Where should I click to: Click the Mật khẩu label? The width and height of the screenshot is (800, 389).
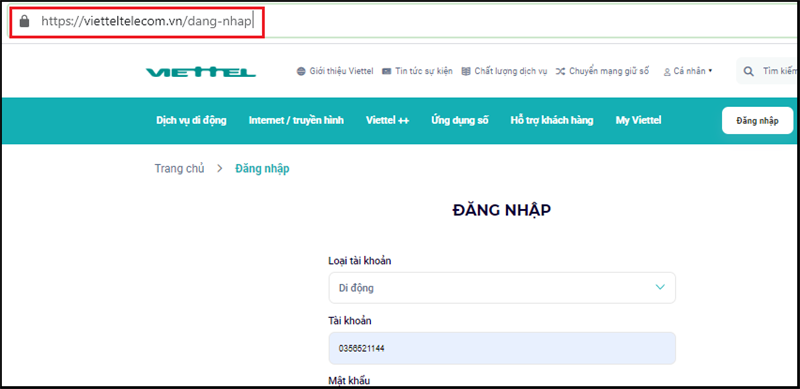pyautogui.click(x=348, y=381)
